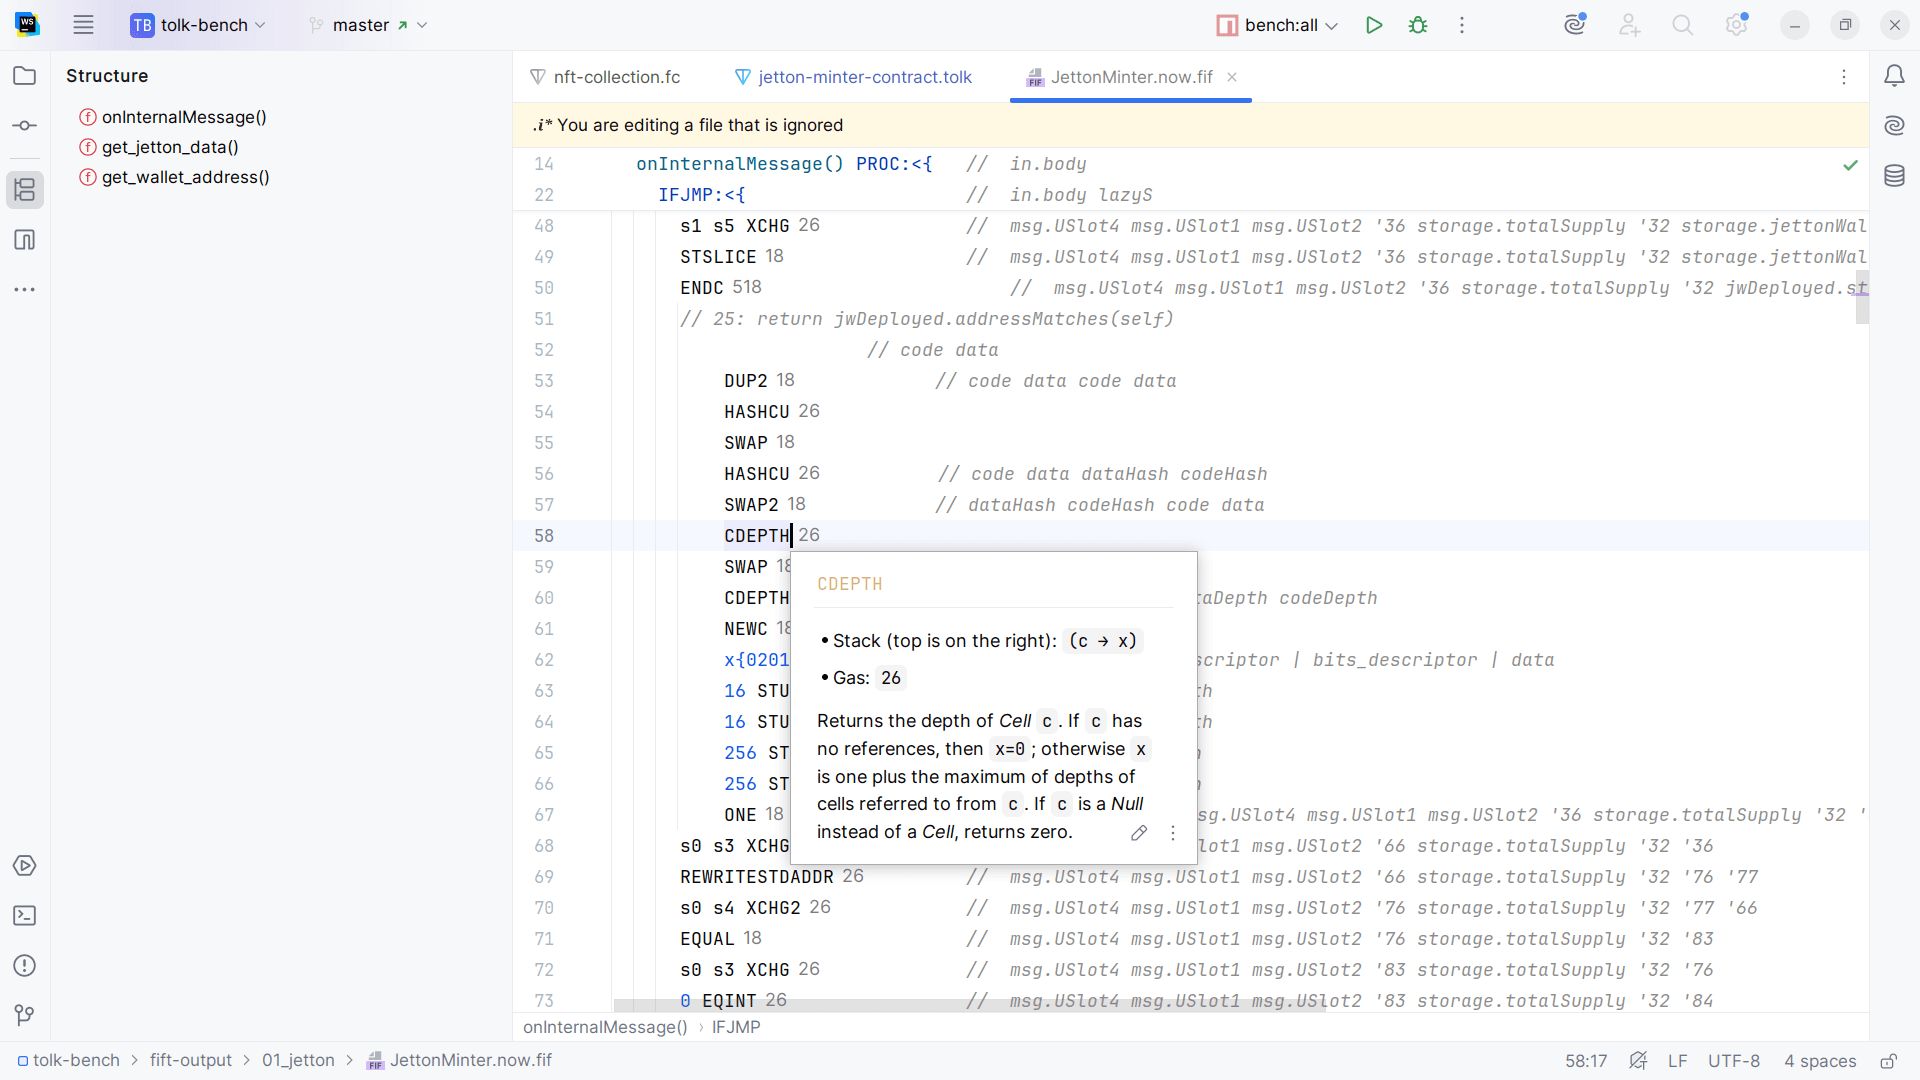The height and width of the screenshot is (1080, 1920).
Task: Click sticky line IFJMP:<{
Action: [702, 195]
